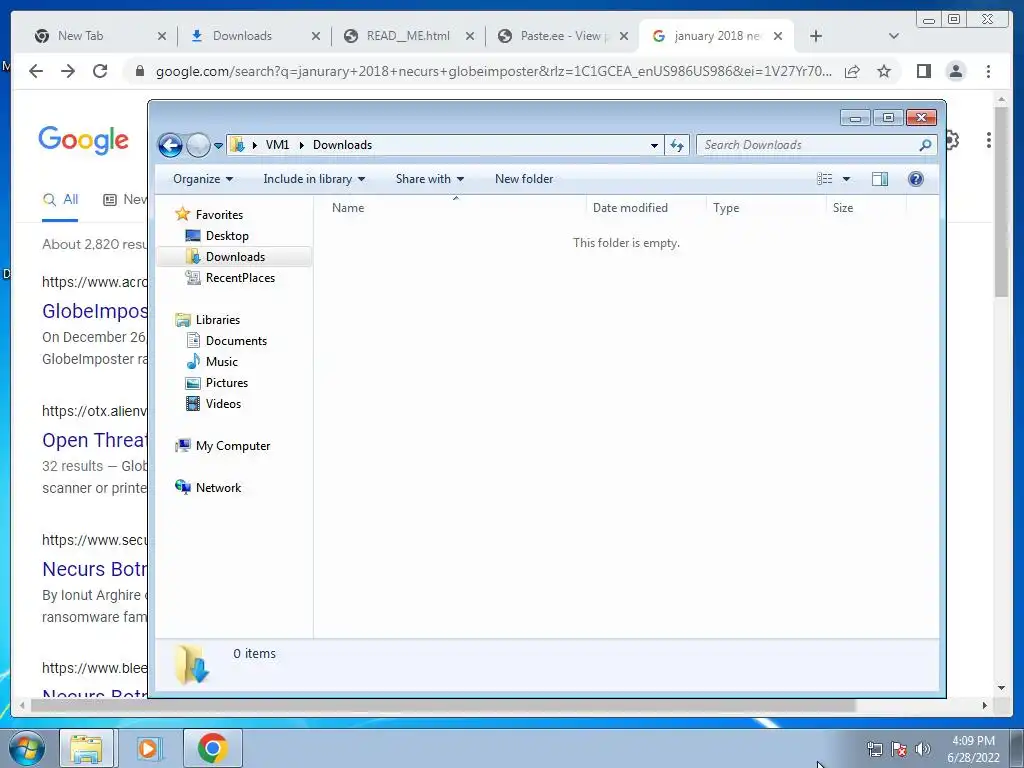Click the Action Center flag tray icon

899,749
